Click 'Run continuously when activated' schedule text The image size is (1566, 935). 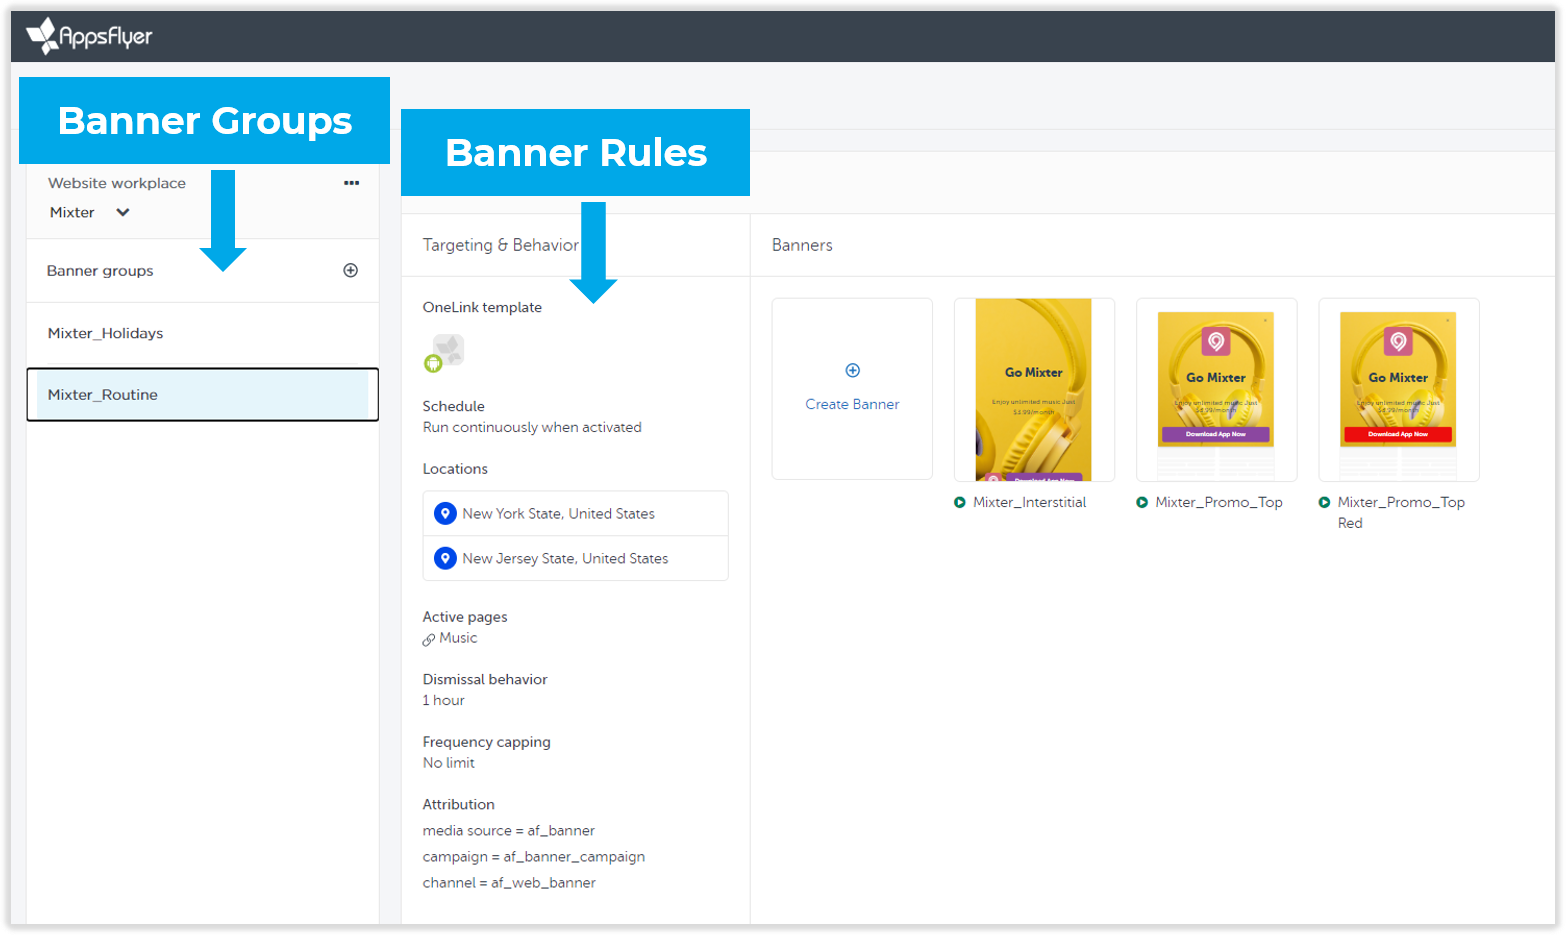click(532, 427)
